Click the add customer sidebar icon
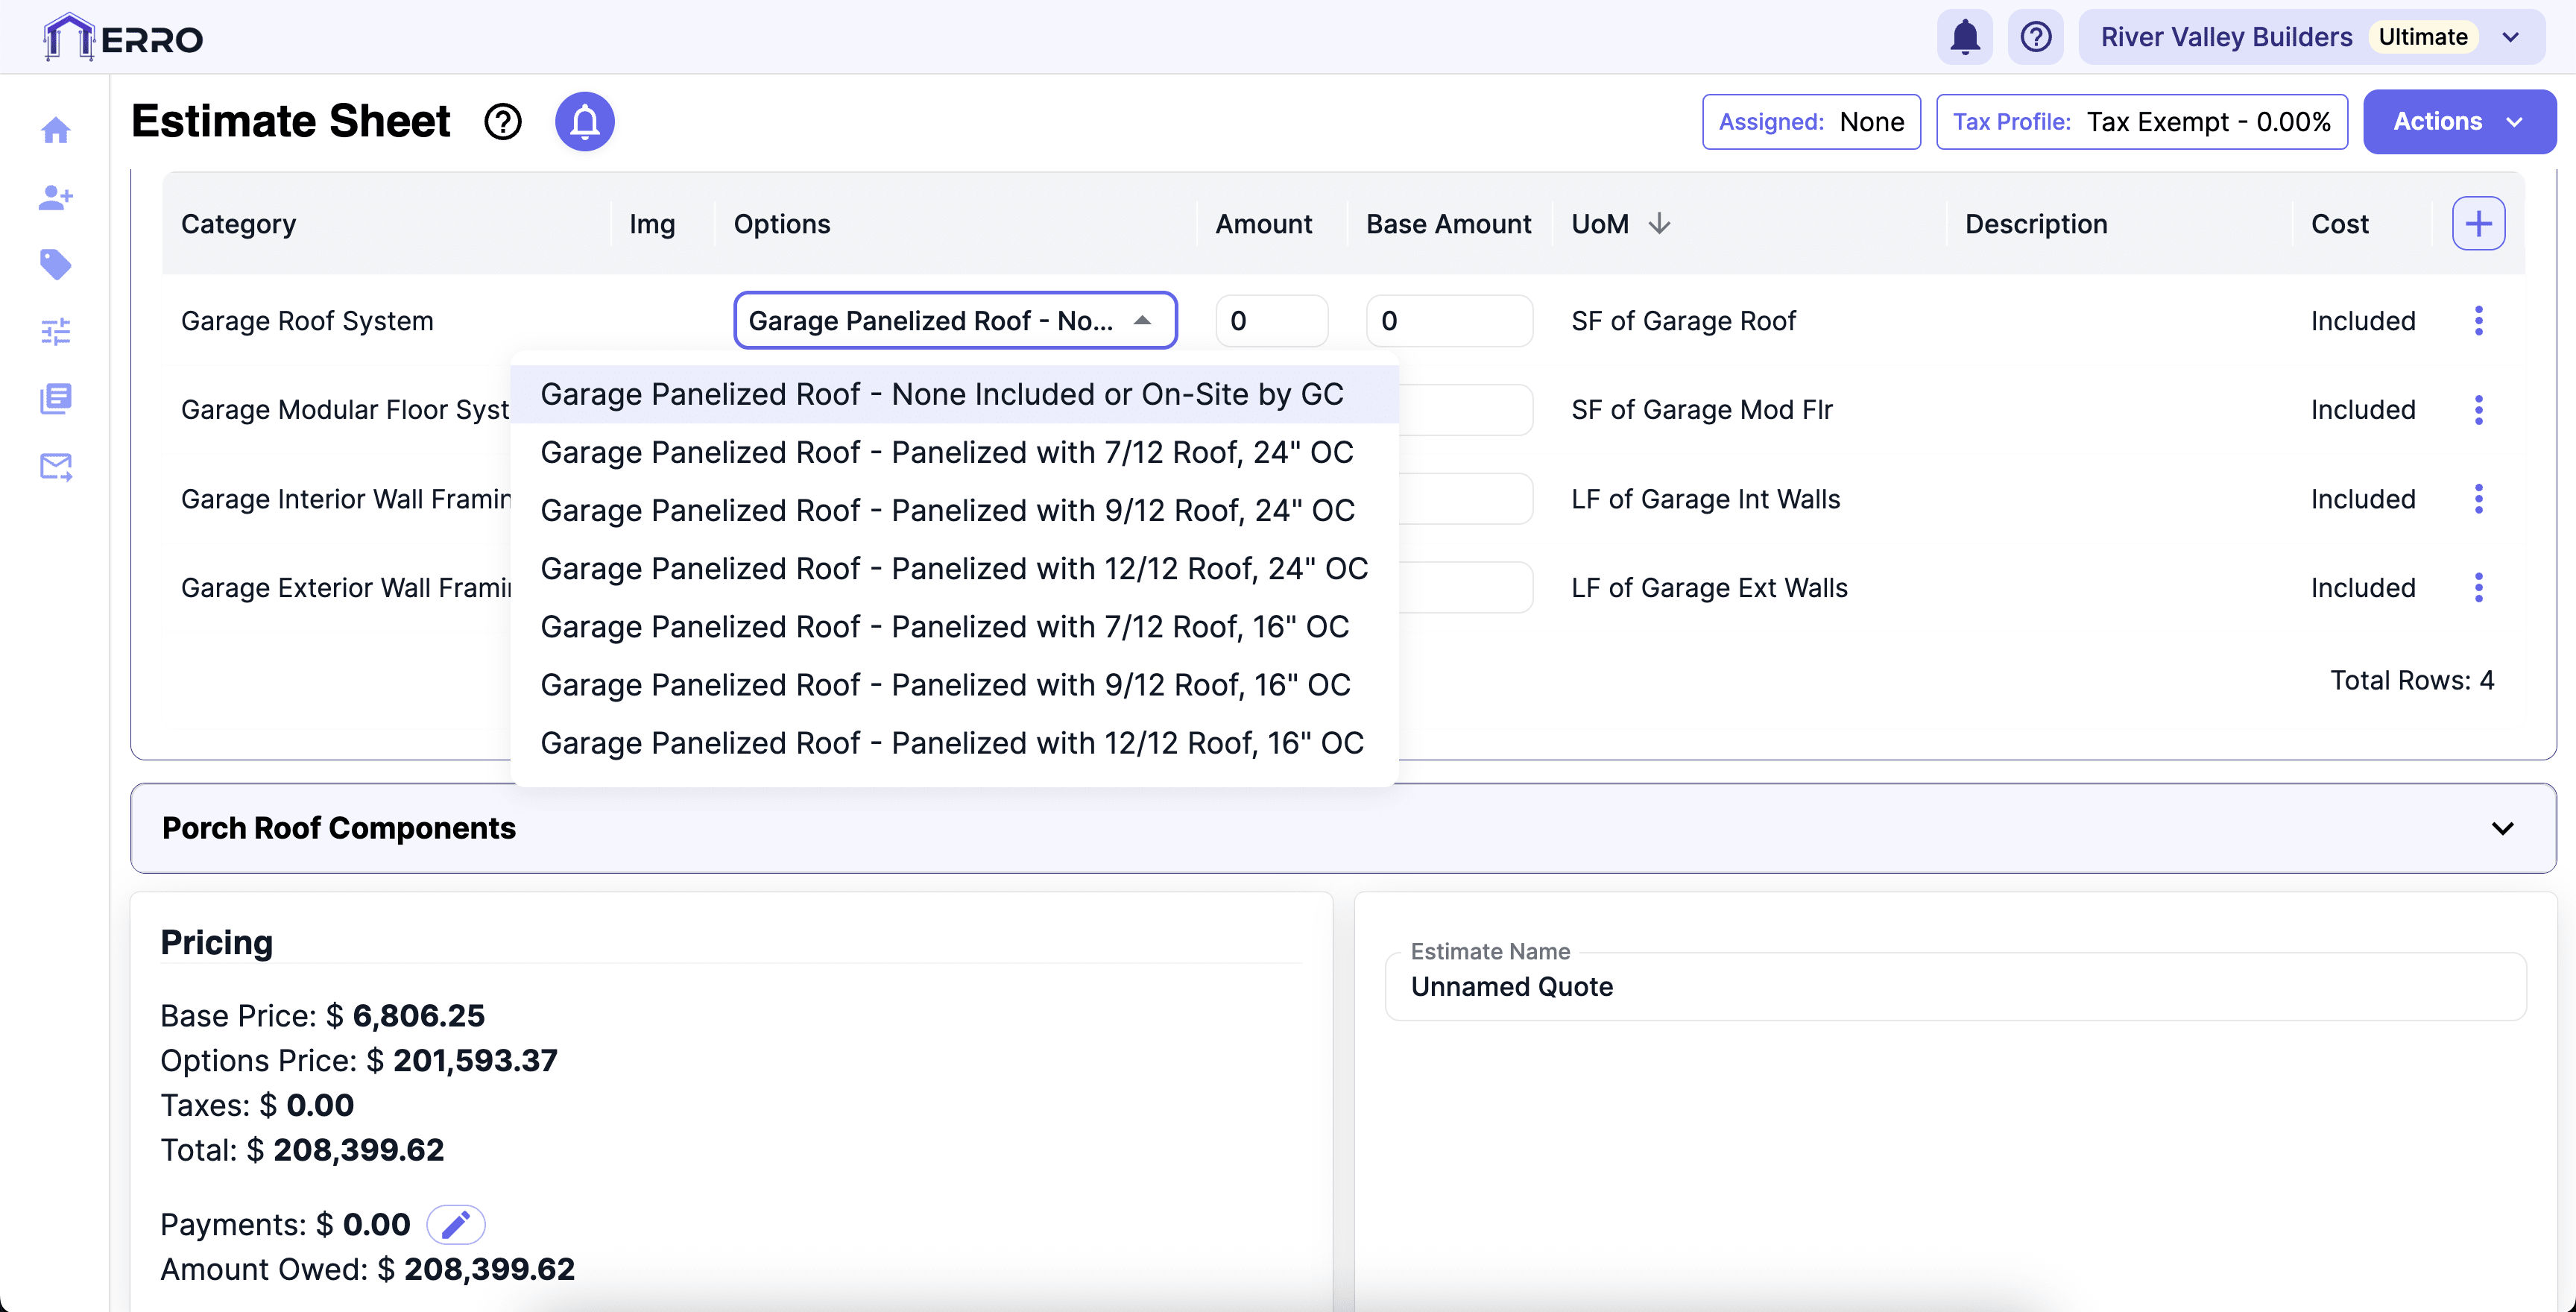Viewport: 2576px width, 1312px height. [x=56, y=197]
